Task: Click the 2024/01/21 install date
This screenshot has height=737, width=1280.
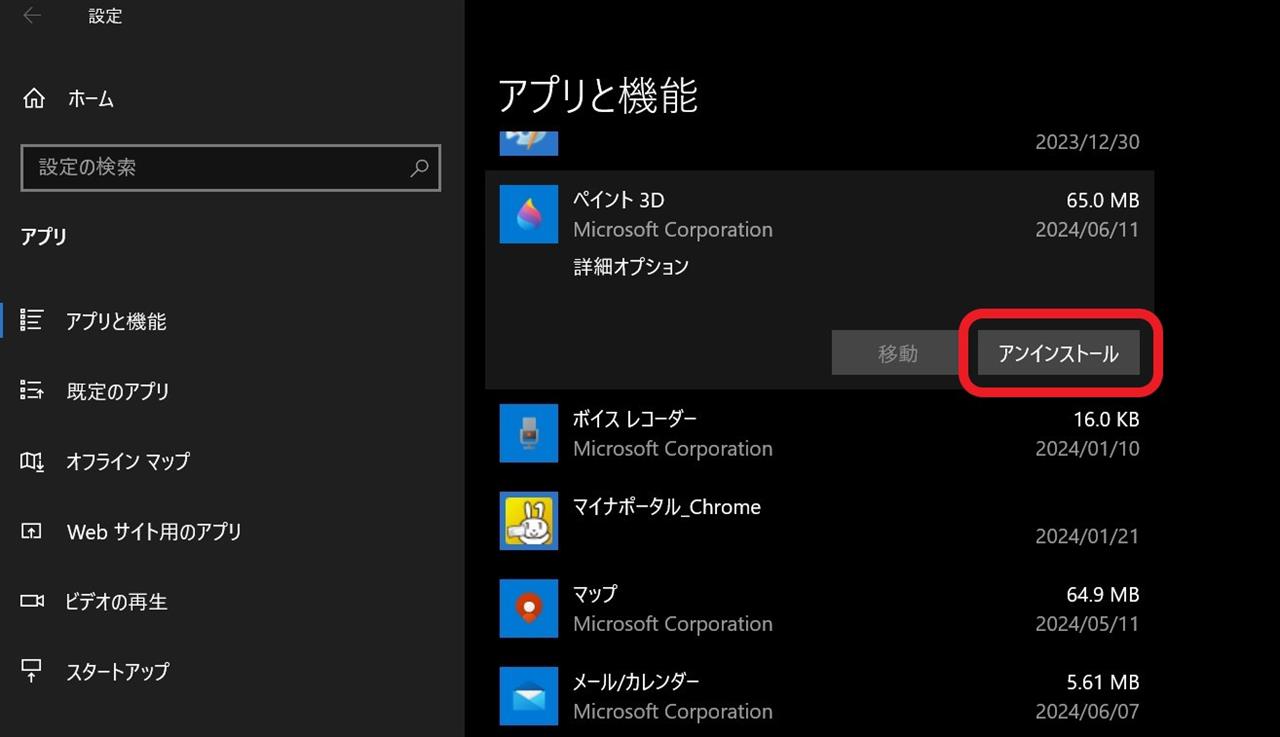Action: point(1087,536)
